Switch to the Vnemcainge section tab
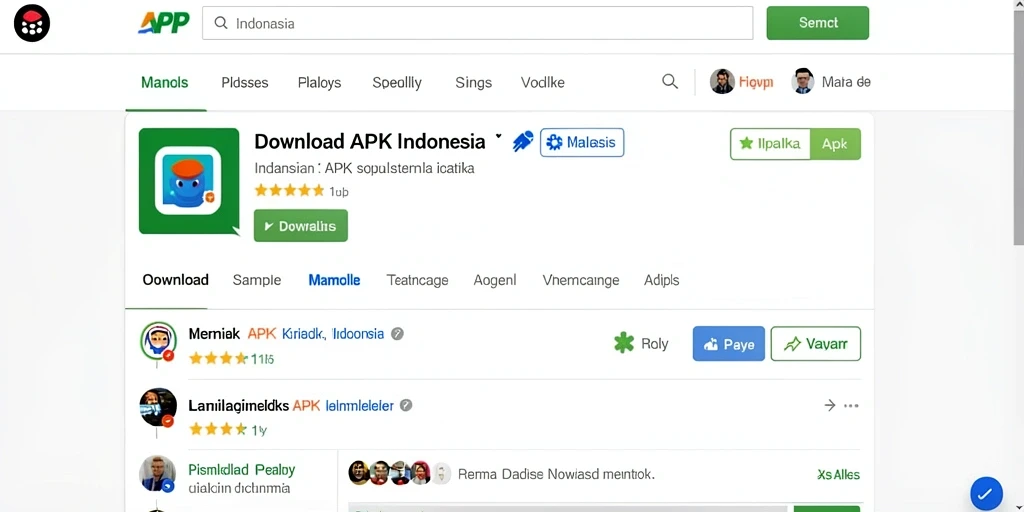The height and width of the screenshot is (512, 1024). point(581,280)
